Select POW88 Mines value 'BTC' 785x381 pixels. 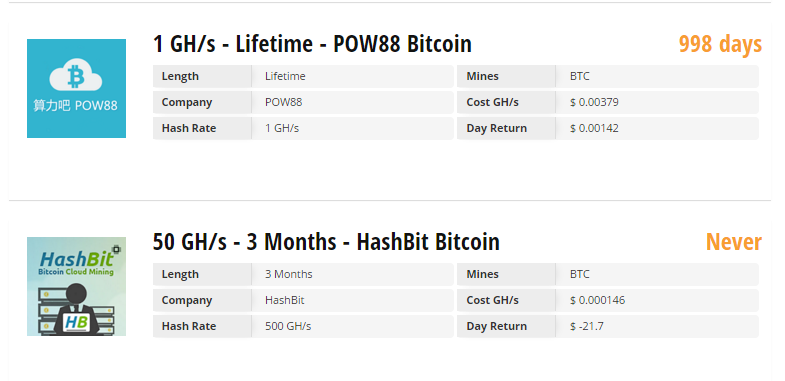(x=579, y=76)
